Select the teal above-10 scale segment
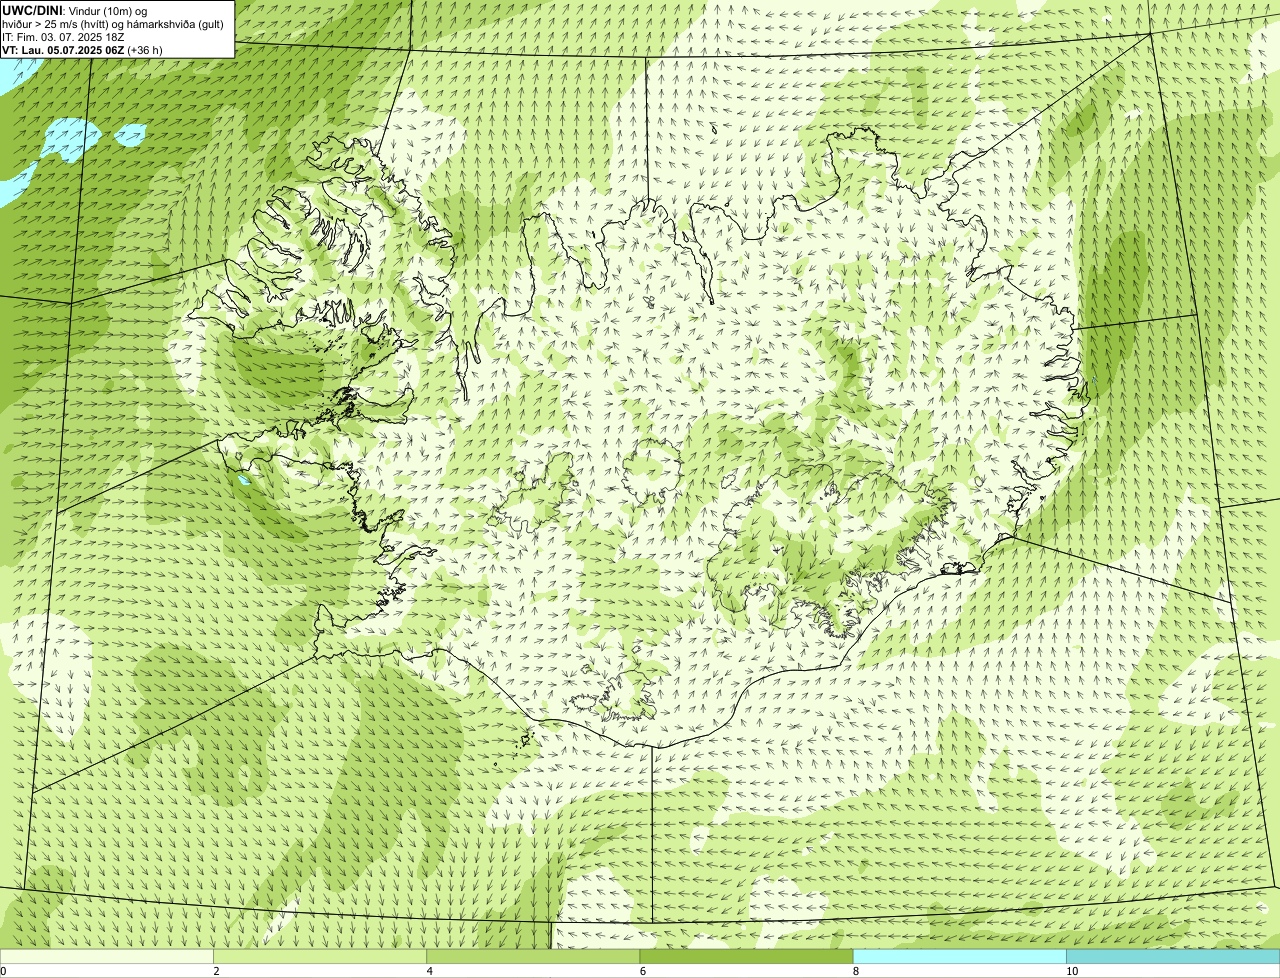 (x=1173, y=957)
